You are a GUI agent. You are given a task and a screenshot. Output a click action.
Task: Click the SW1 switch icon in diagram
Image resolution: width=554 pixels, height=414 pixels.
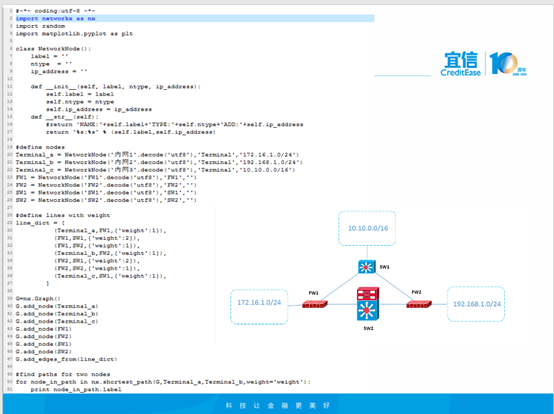point(367,267)
